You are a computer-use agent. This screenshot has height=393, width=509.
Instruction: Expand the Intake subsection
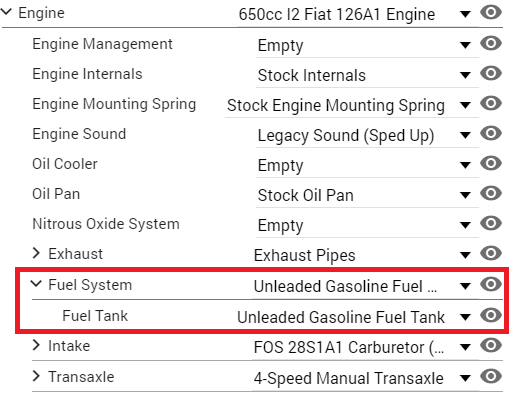click(x=36, y=345)
